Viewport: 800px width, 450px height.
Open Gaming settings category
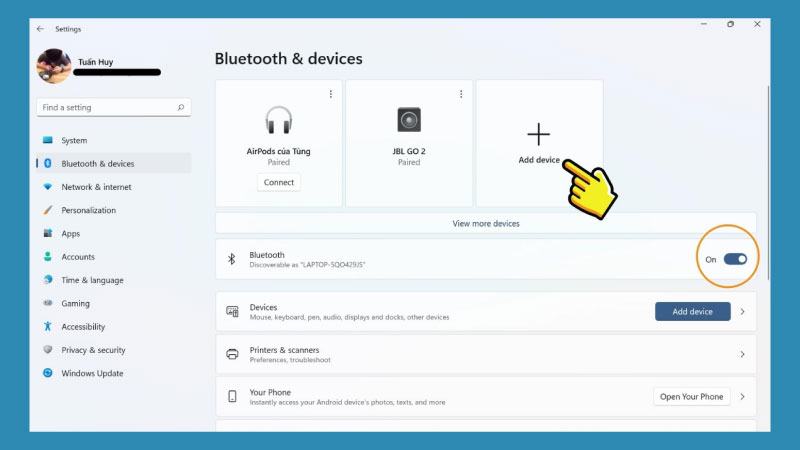[114, 303]
